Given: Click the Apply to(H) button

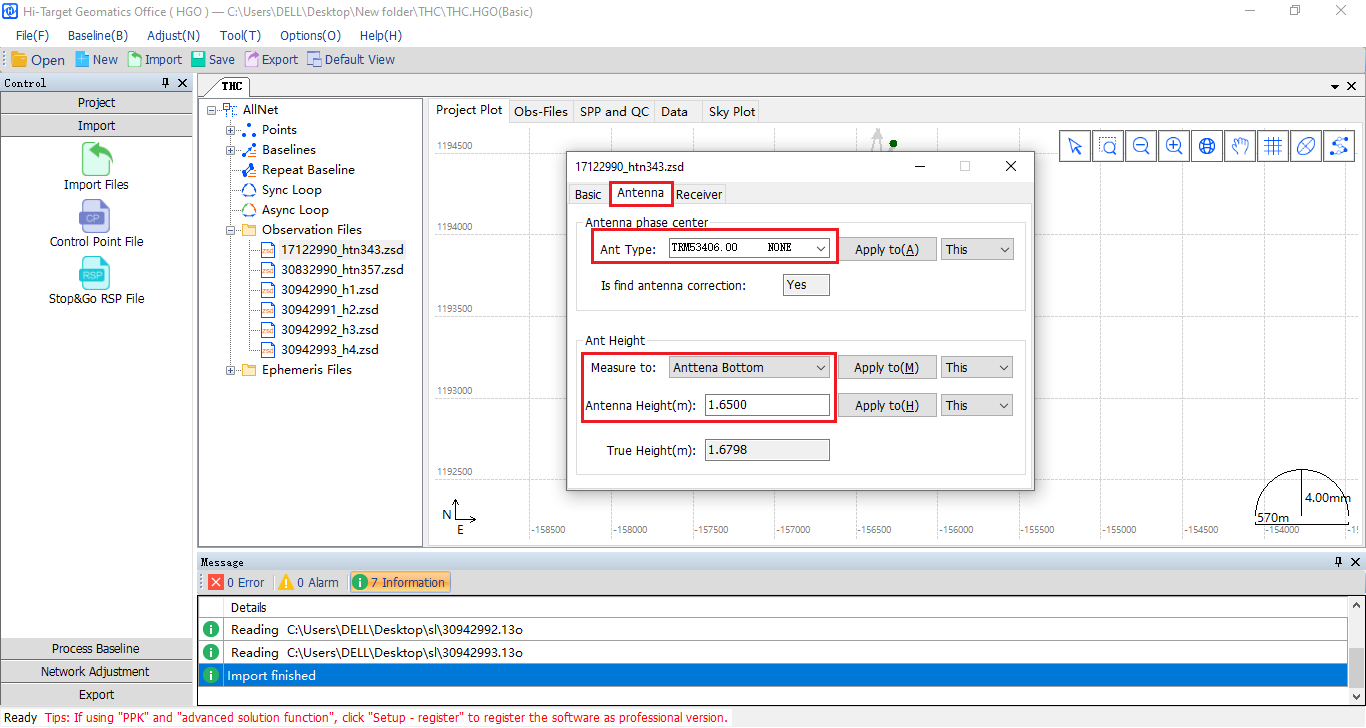Looking at the screenshot, I should tap(886, 405).
